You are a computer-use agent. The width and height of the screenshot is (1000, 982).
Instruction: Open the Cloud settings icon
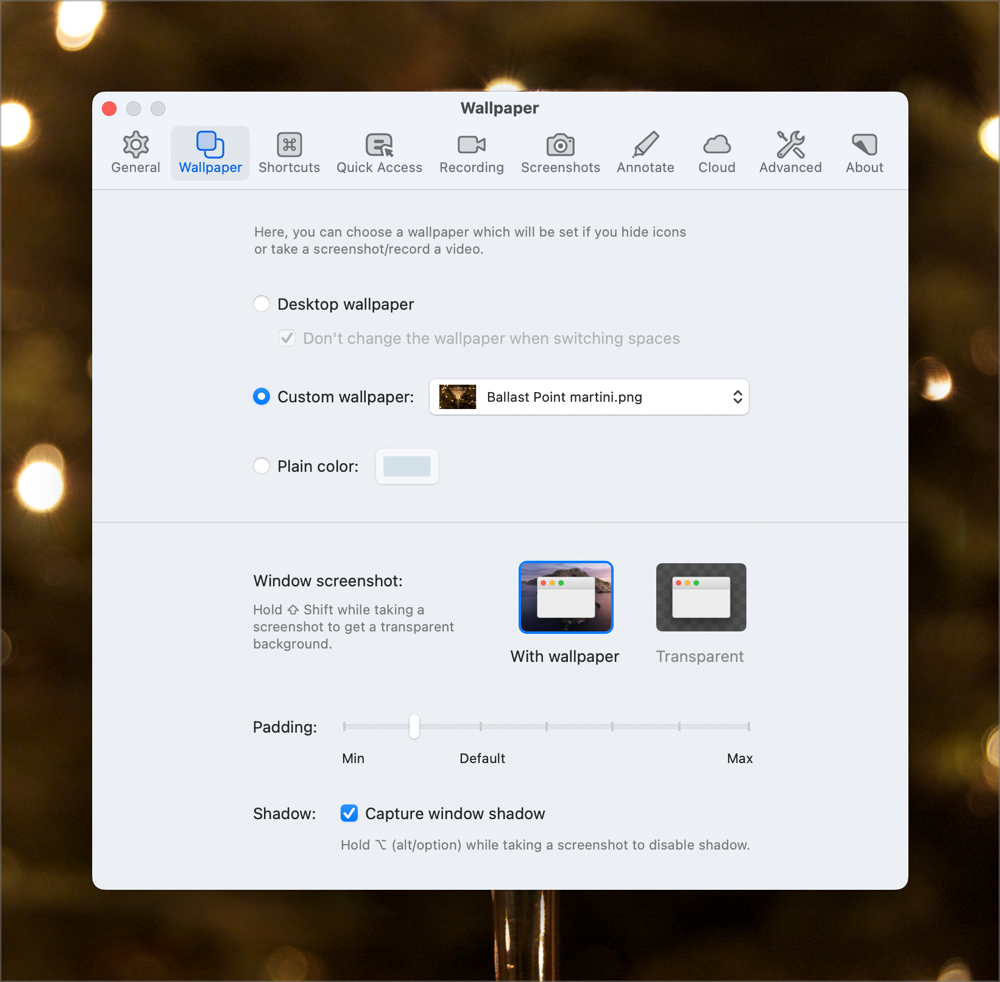(716, 145)
